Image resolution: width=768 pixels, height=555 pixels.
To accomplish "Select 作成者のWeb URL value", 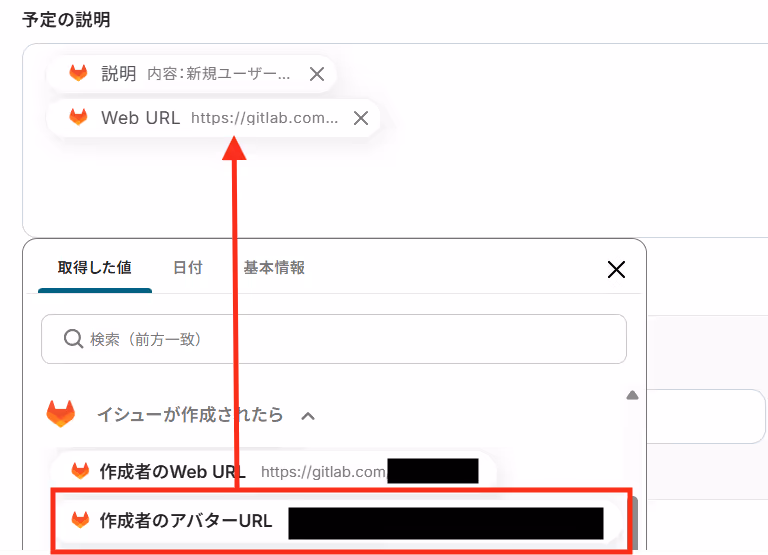I will tap(273, 471).
